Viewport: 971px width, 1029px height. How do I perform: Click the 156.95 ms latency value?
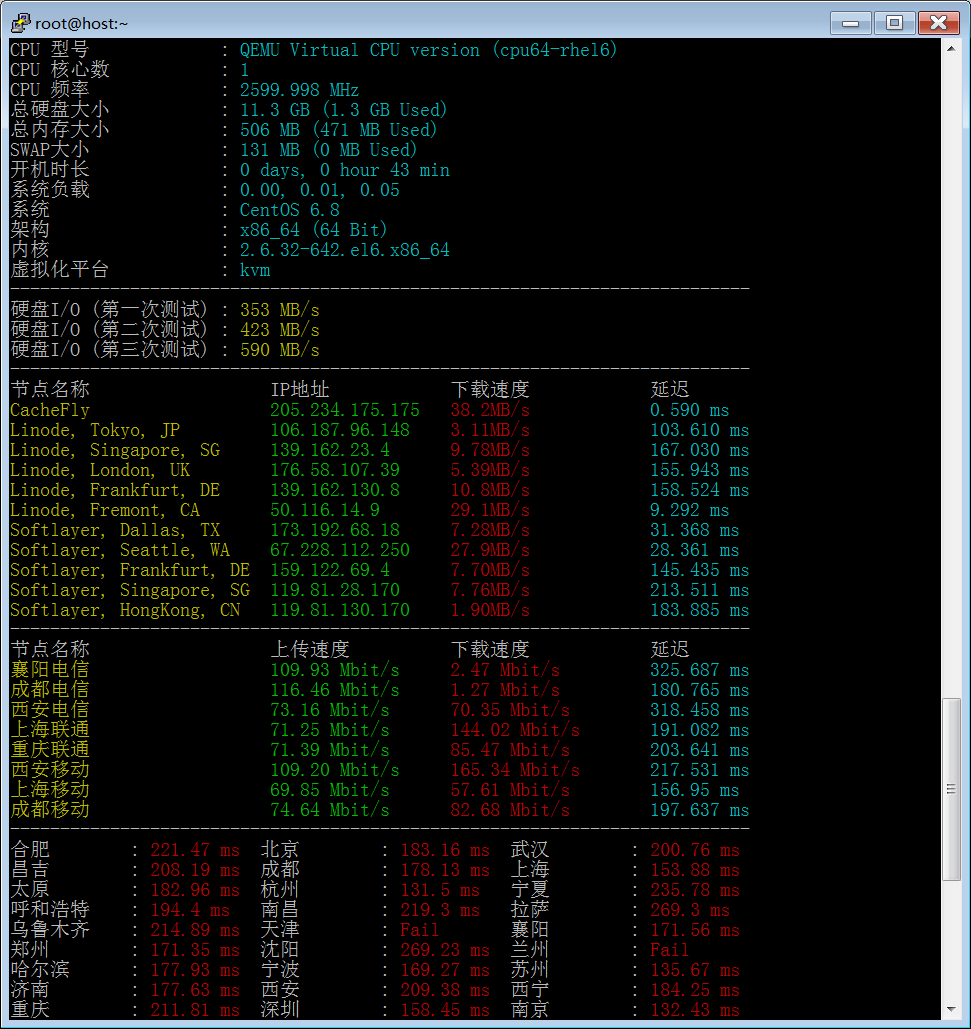click(695, 790)
